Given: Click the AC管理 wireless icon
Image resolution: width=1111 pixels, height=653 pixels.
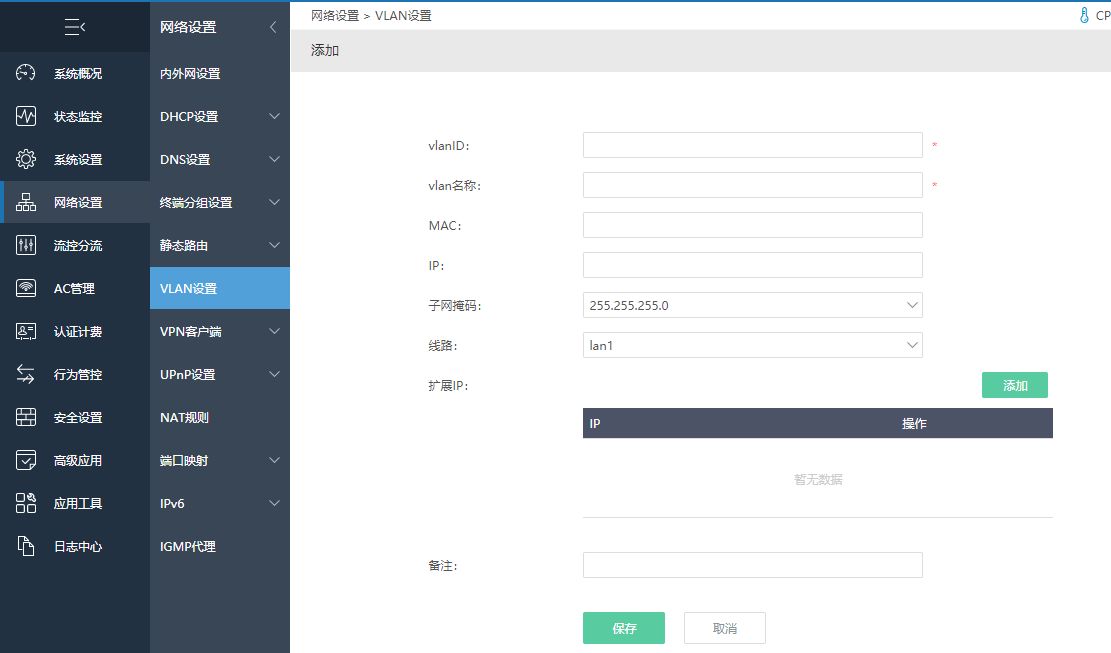Looking at the screenshot, I should (26, 288).
